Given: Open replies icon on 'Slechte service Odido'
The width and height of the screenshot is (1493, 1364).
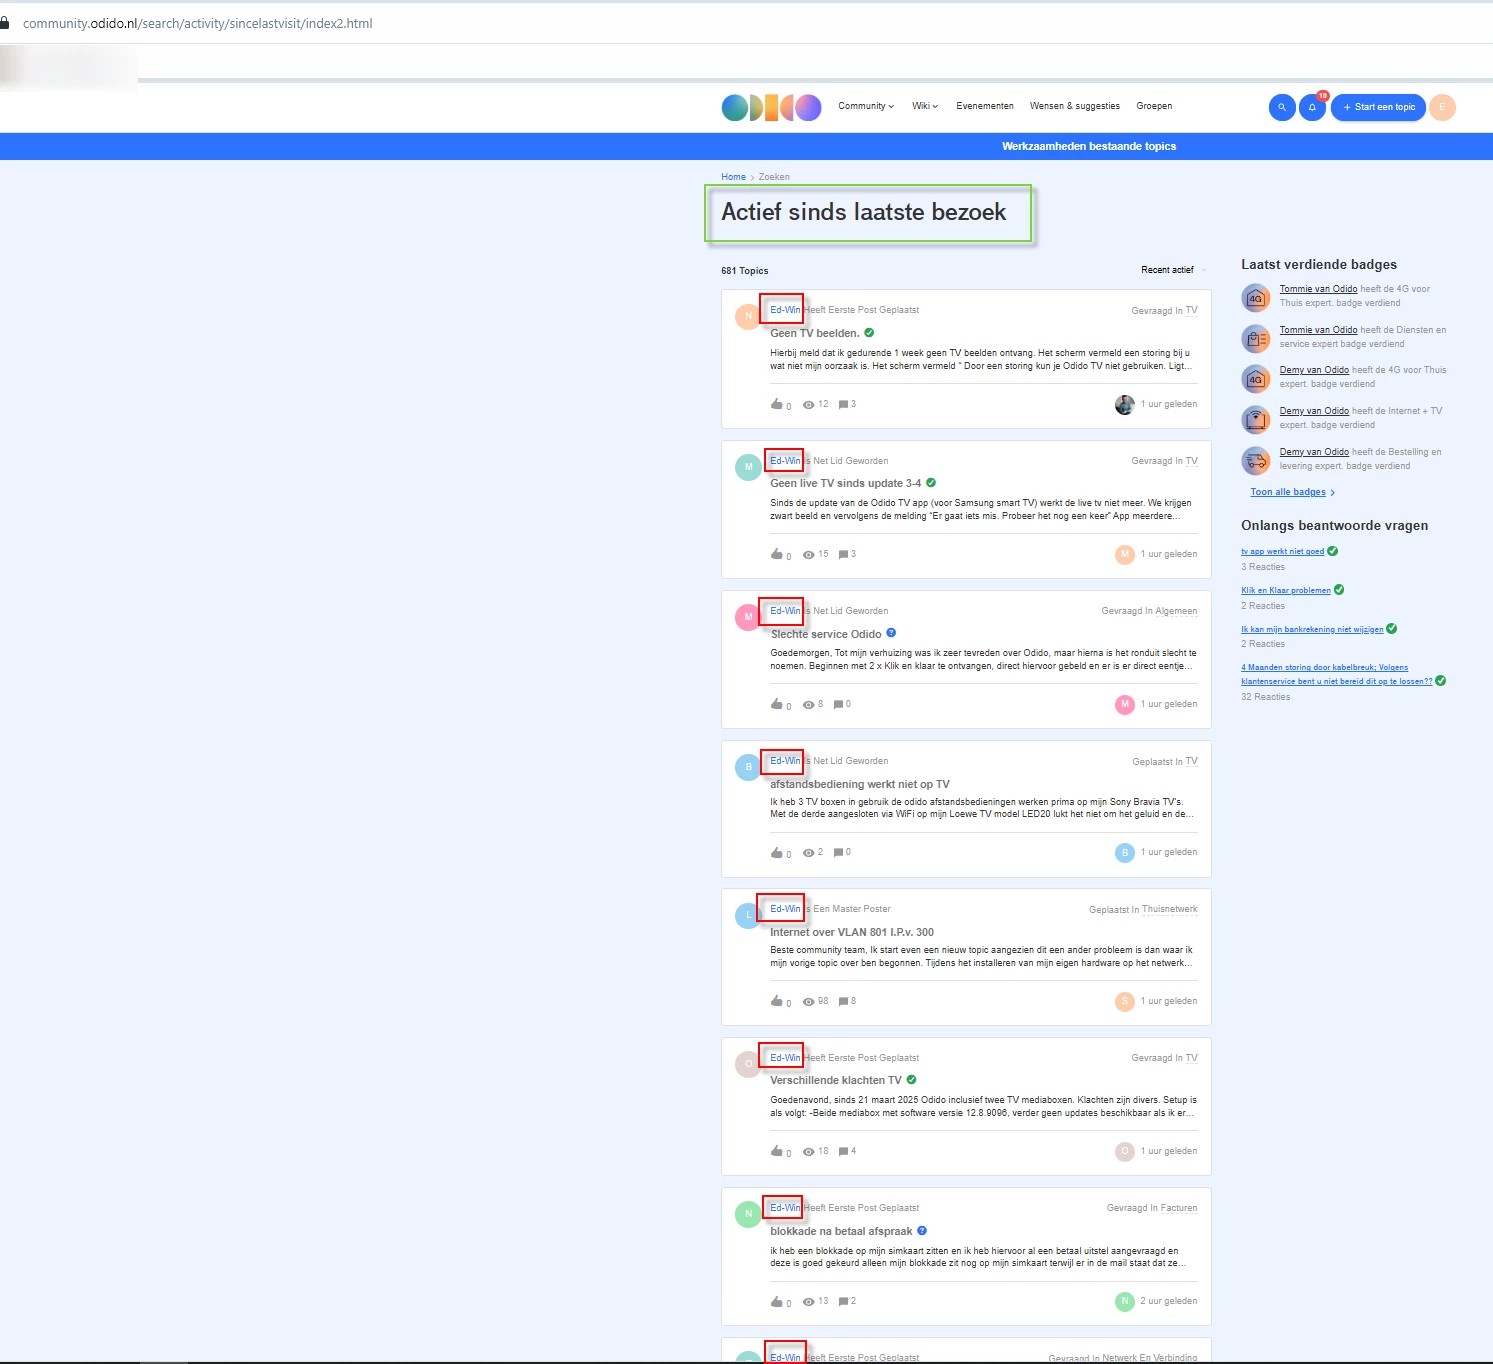Looking at the screenshot, I should (839, 704).
